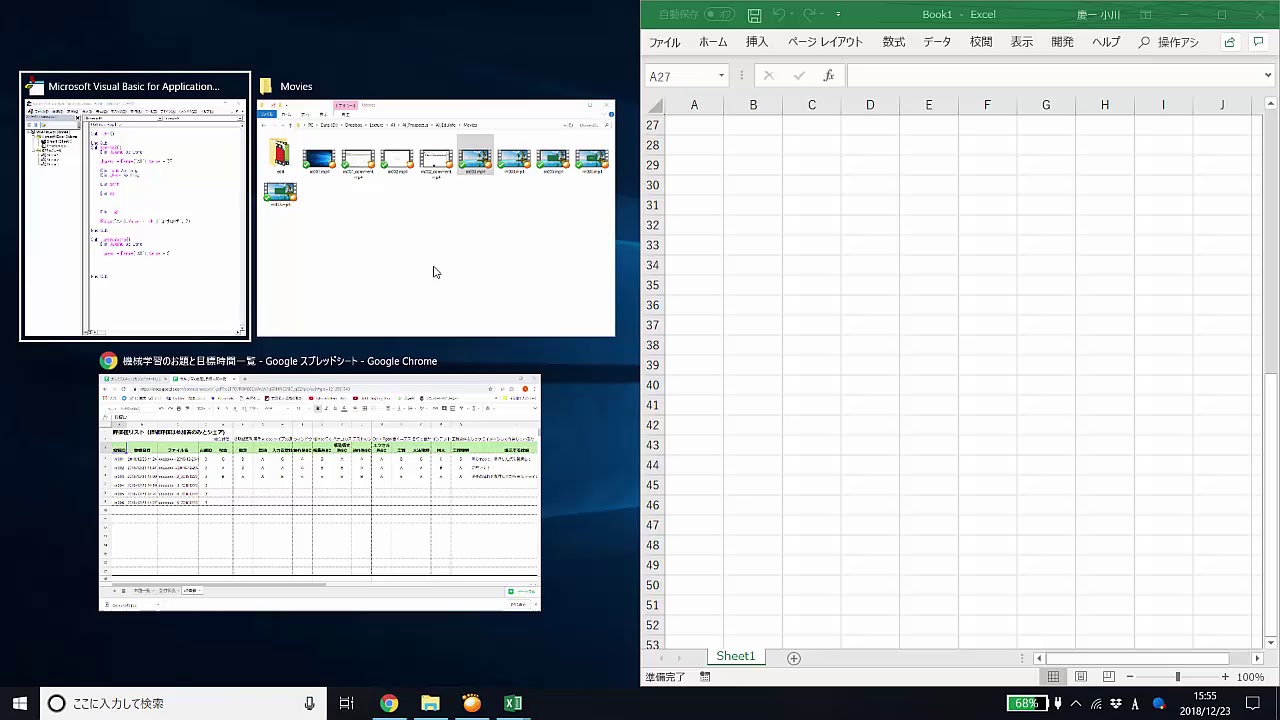Open the 挿入 (Insert) ribbon tab
This screenshot has height=720, width=1280.
click(x=757, y=42)
